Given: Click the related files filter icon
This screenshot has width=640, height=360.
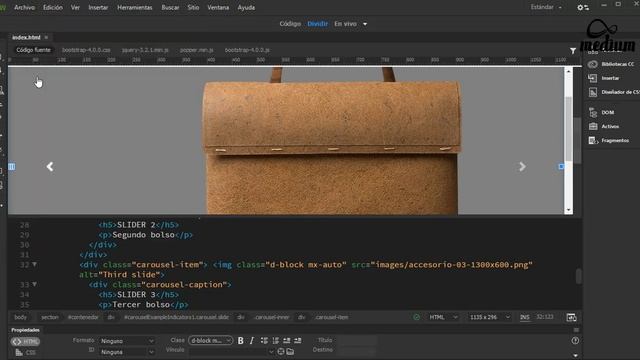Looking at the screenshot, I should pyautogui.click(x=573, y=51).
